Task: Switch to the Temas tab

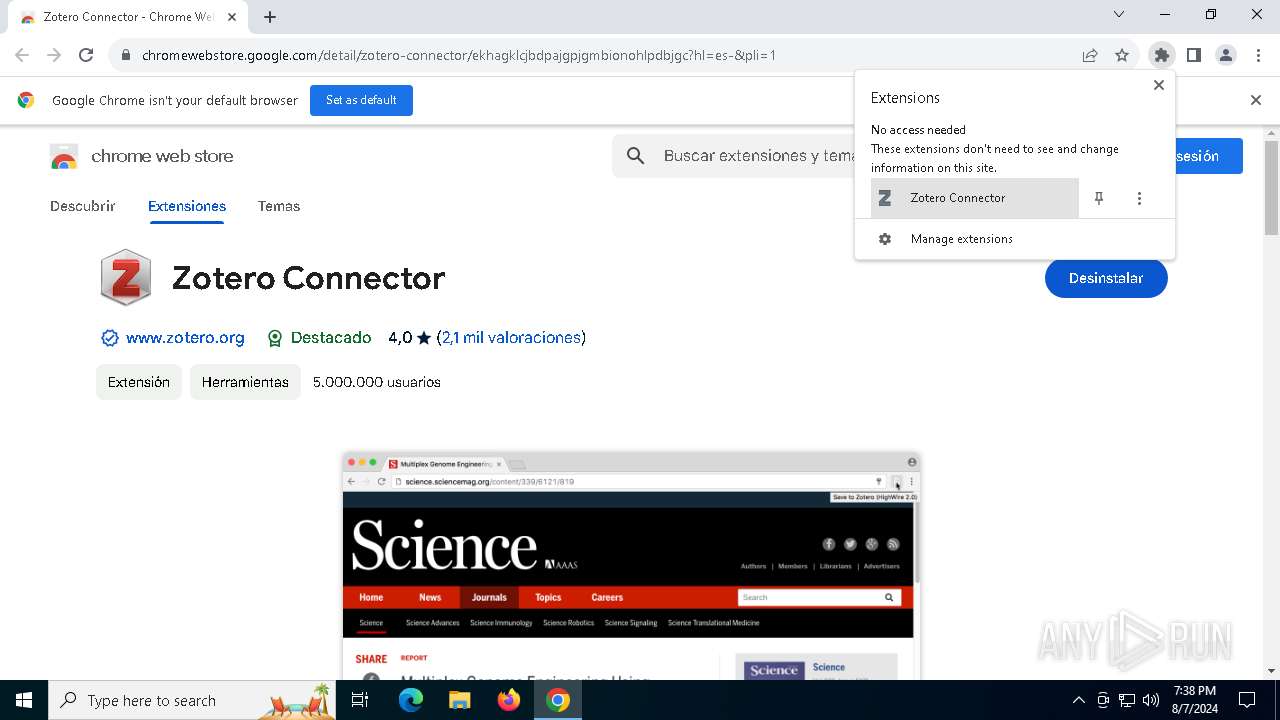Action: point(279,206)
